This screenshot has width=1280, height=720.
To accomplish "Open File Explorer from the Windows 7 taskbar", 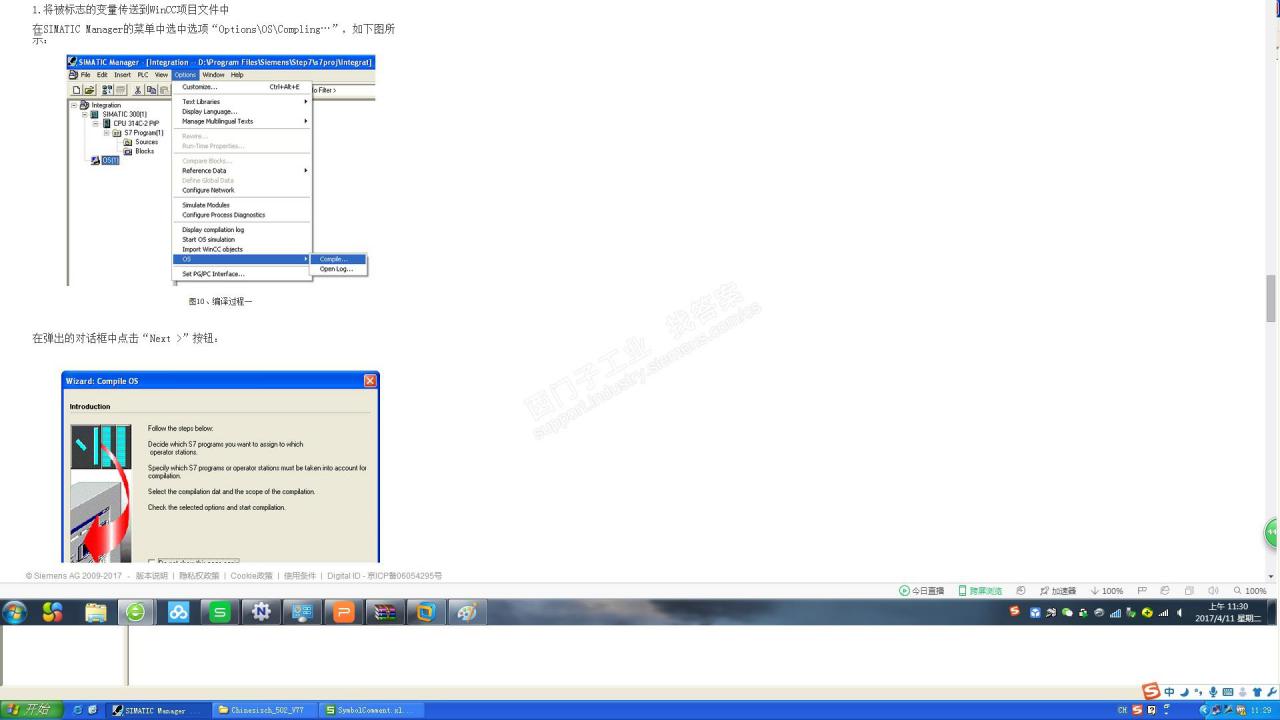I will (x=95, y=612).
